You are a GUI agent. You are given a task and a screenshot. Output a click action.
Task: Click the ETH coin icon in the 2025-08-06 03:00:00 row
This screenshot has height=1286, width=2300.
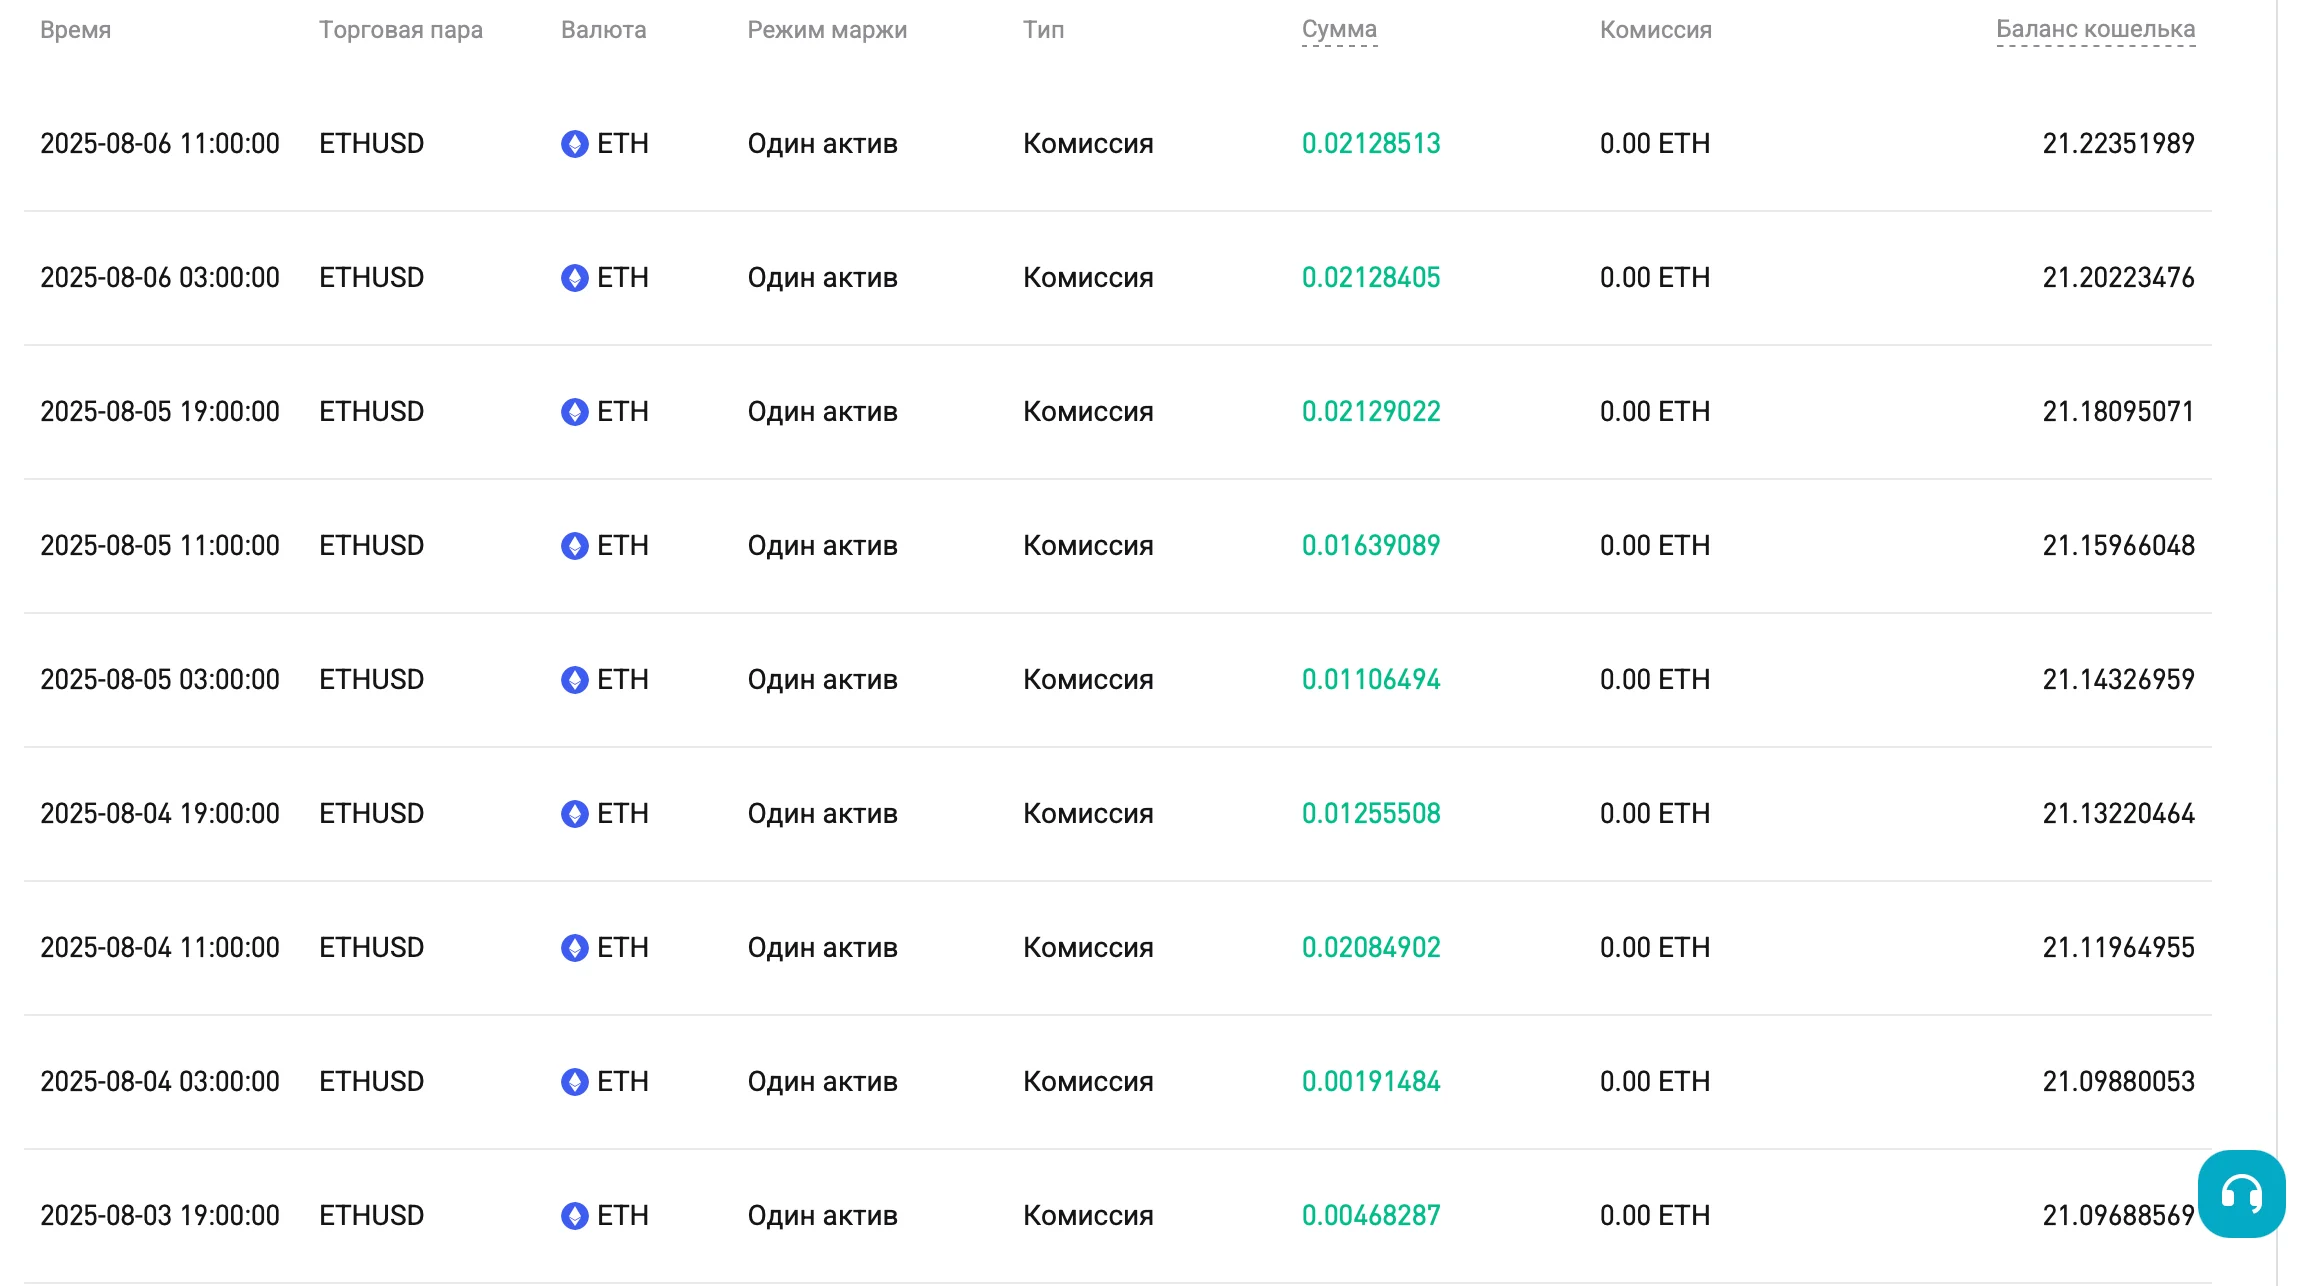pos(575,278)
